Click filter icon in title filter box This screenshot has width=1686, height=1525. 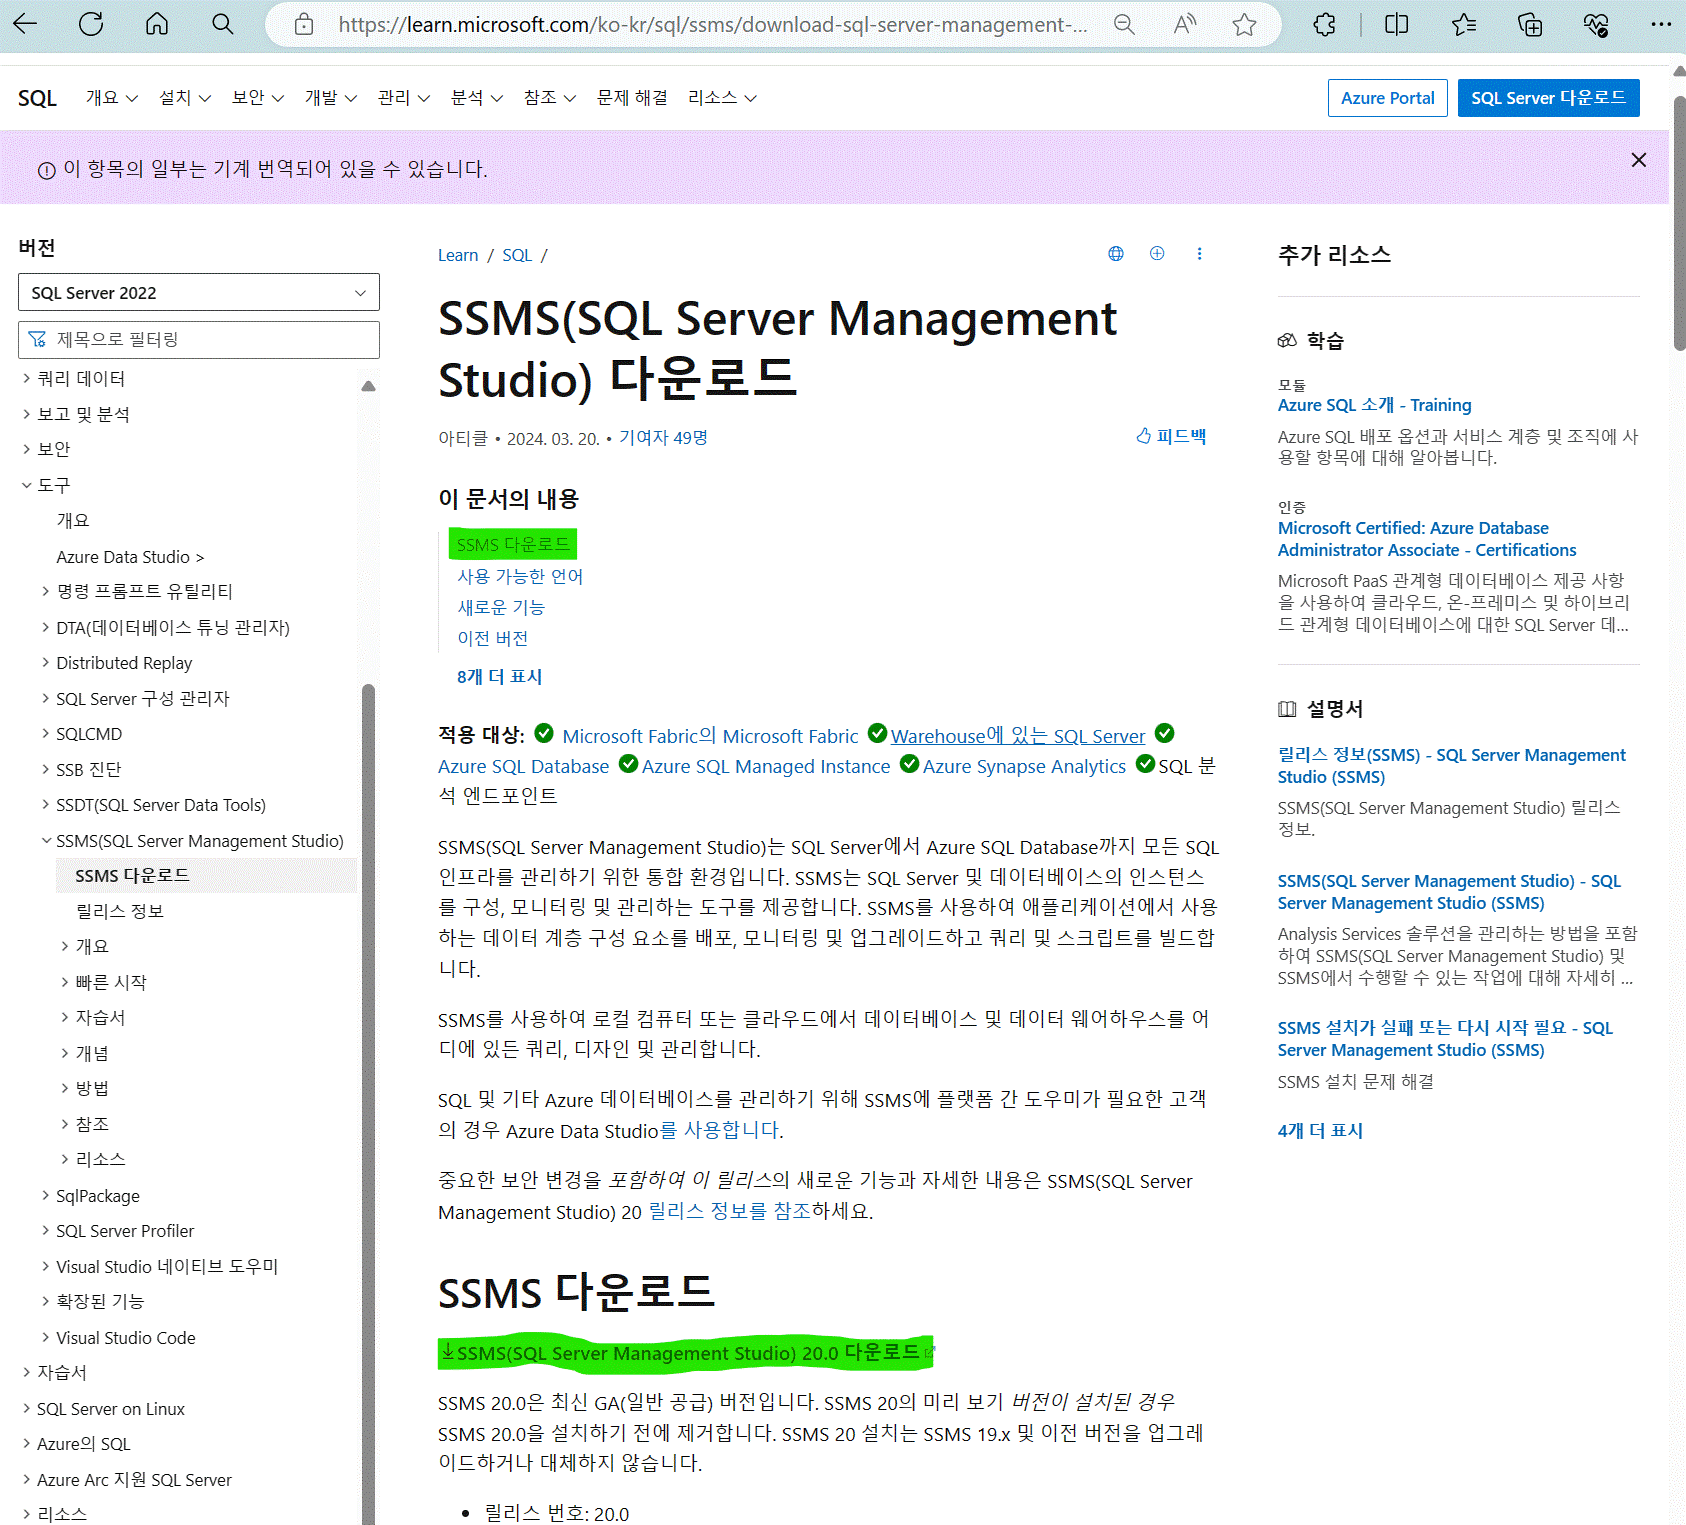[37, 339]
